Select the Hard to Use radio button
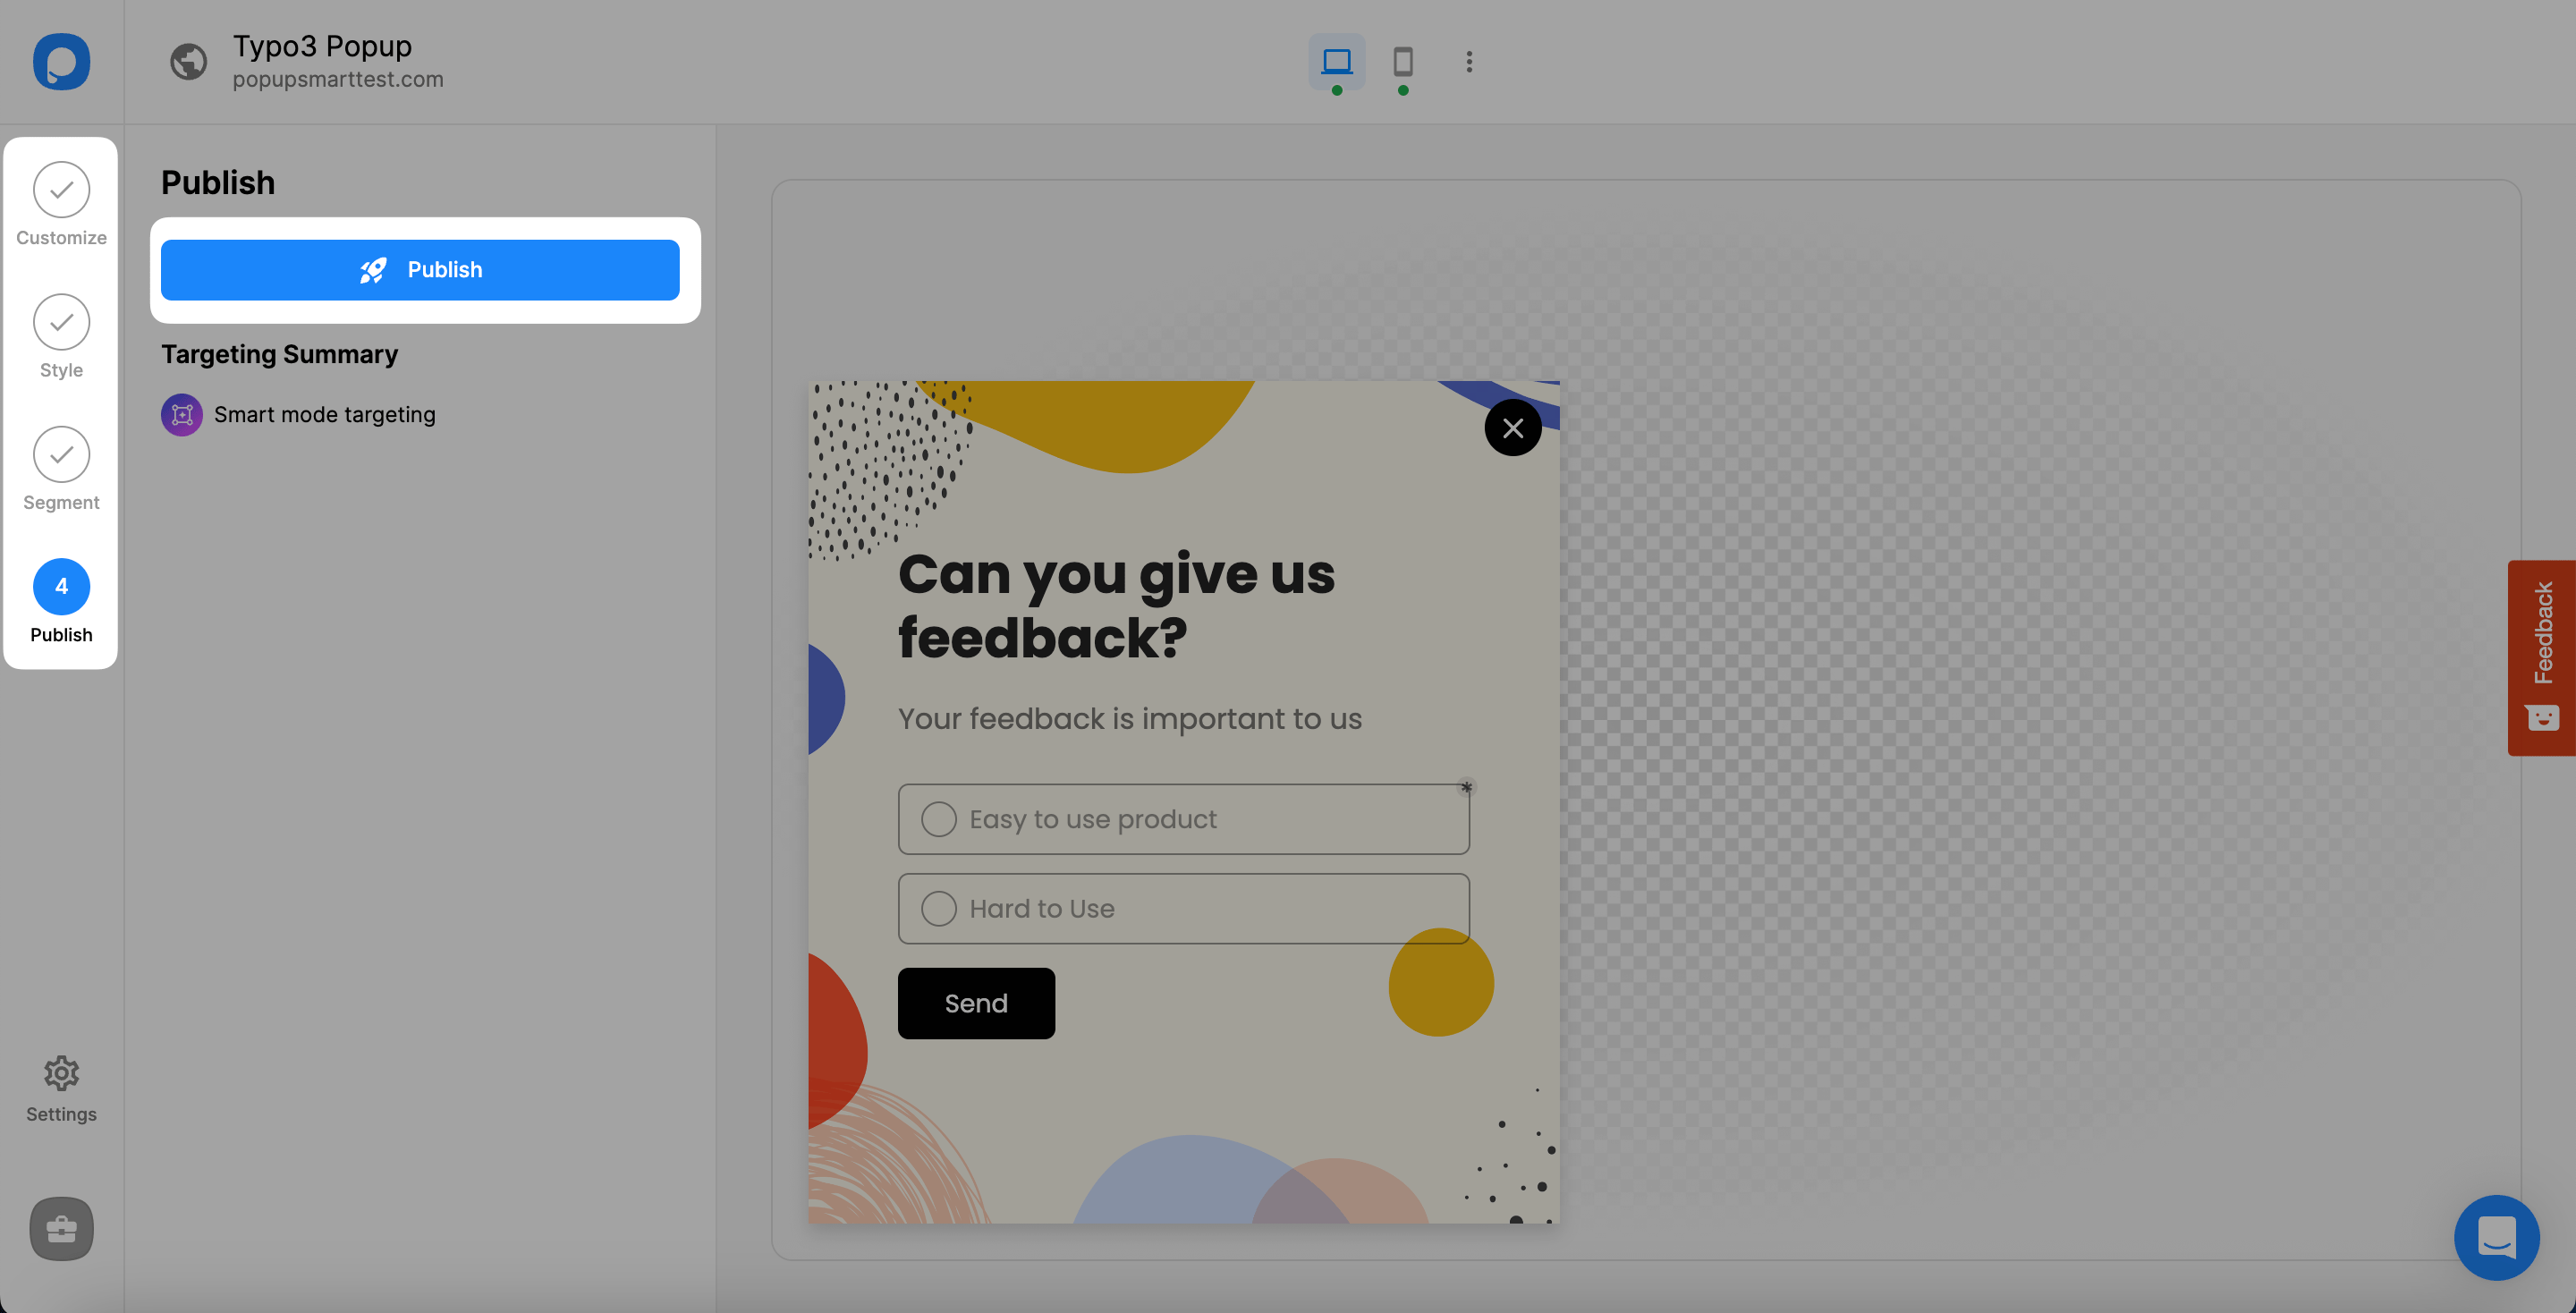 (937, 908)
